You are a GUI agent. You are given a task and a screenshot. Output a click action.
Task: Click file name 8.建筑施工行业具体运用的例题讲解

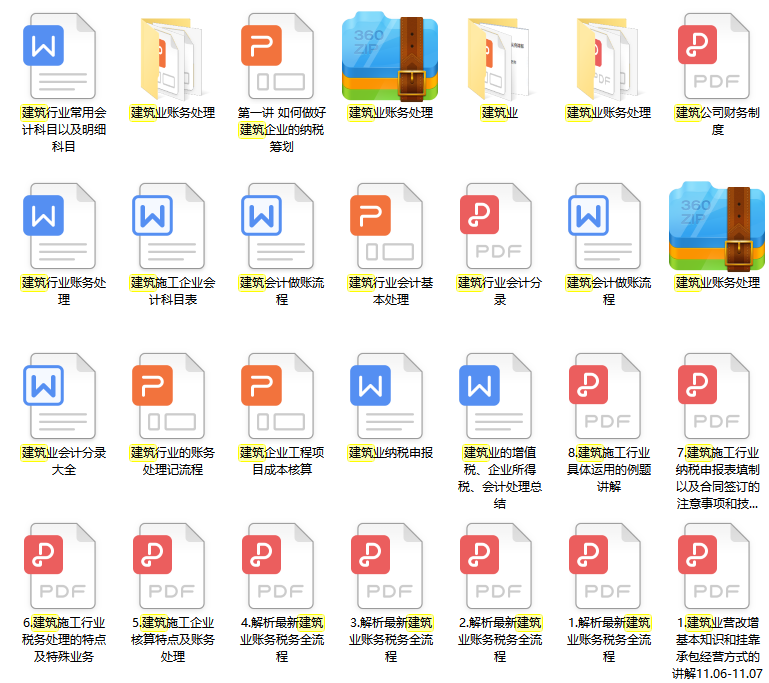pyautogui.click(x=609, y=469)
